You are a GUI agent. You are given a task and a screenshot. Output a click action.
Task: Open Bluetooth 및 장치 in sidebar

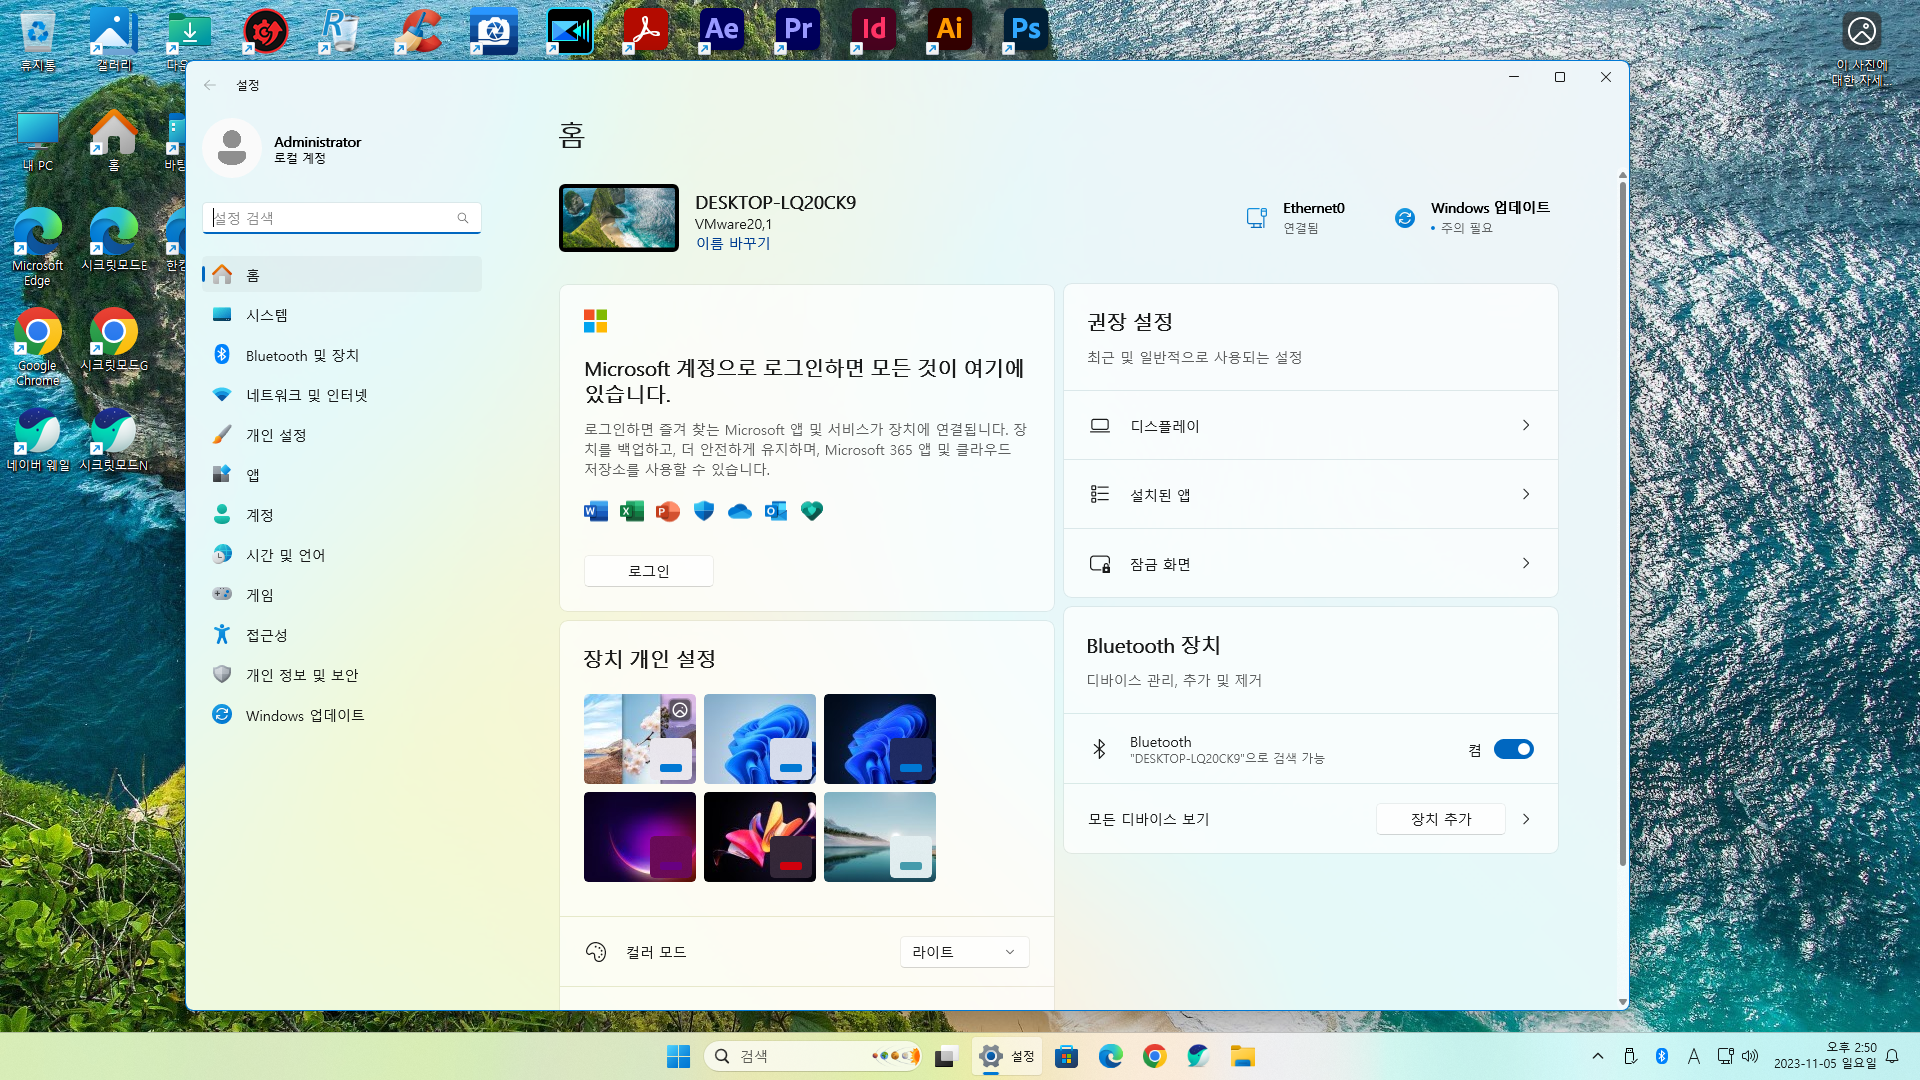(301, 355)
